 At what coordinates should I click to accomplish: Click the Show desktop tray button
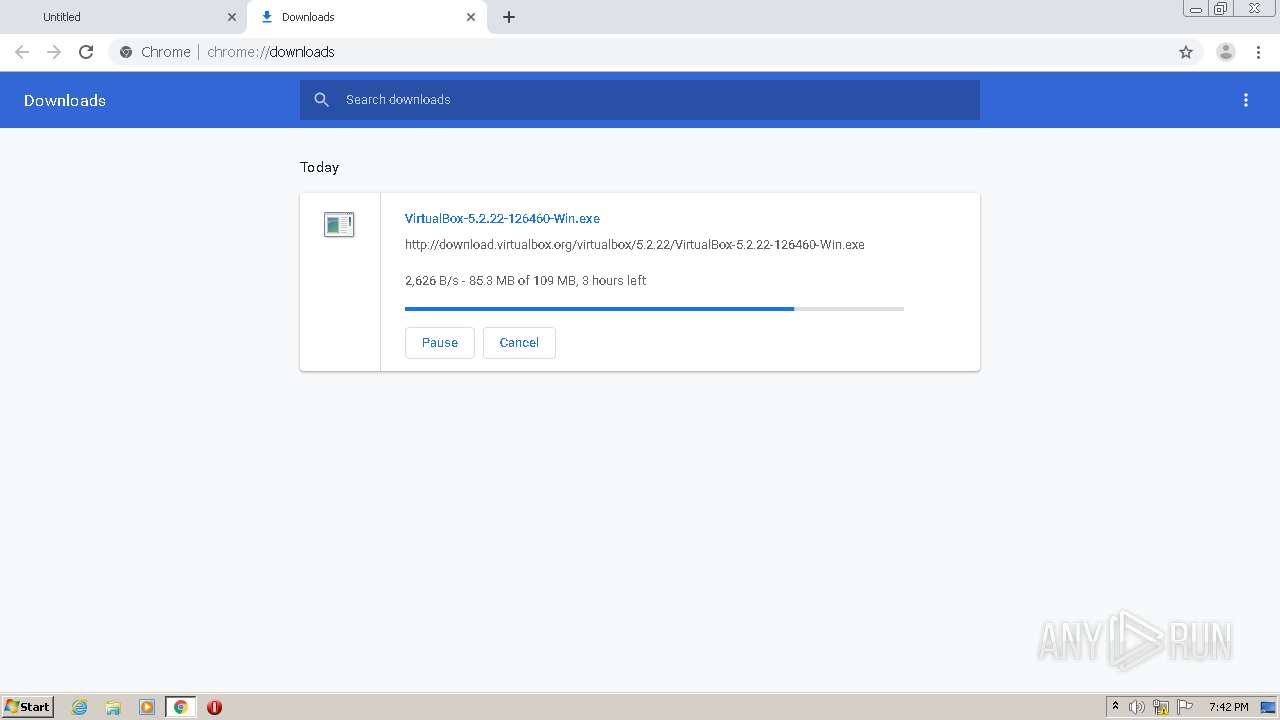pos(1268,707)
